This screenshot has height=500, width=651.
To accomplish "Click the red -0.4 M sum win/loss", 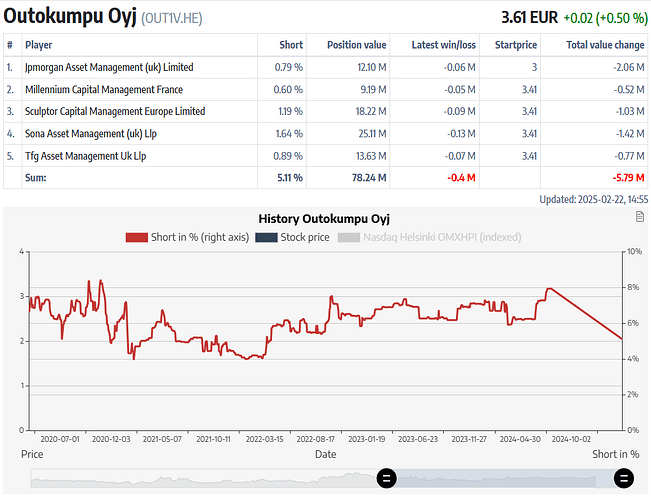I will (461, 178).
